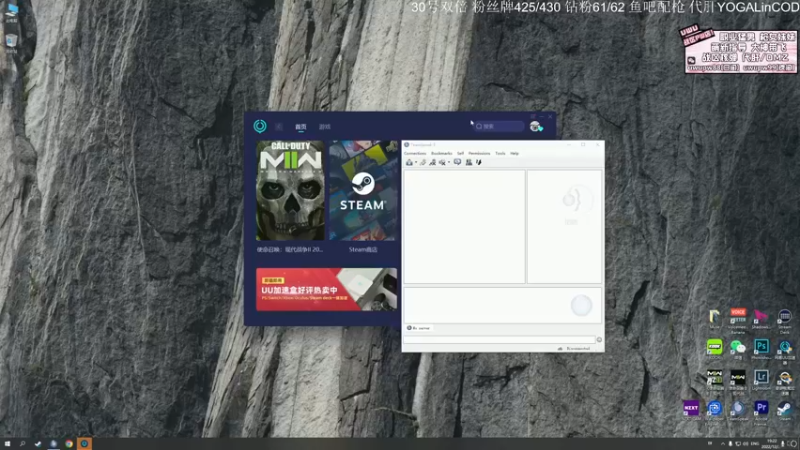Click the highlighted UU accelerator taskbar icon
800x450 pixels.
(84, 444)
